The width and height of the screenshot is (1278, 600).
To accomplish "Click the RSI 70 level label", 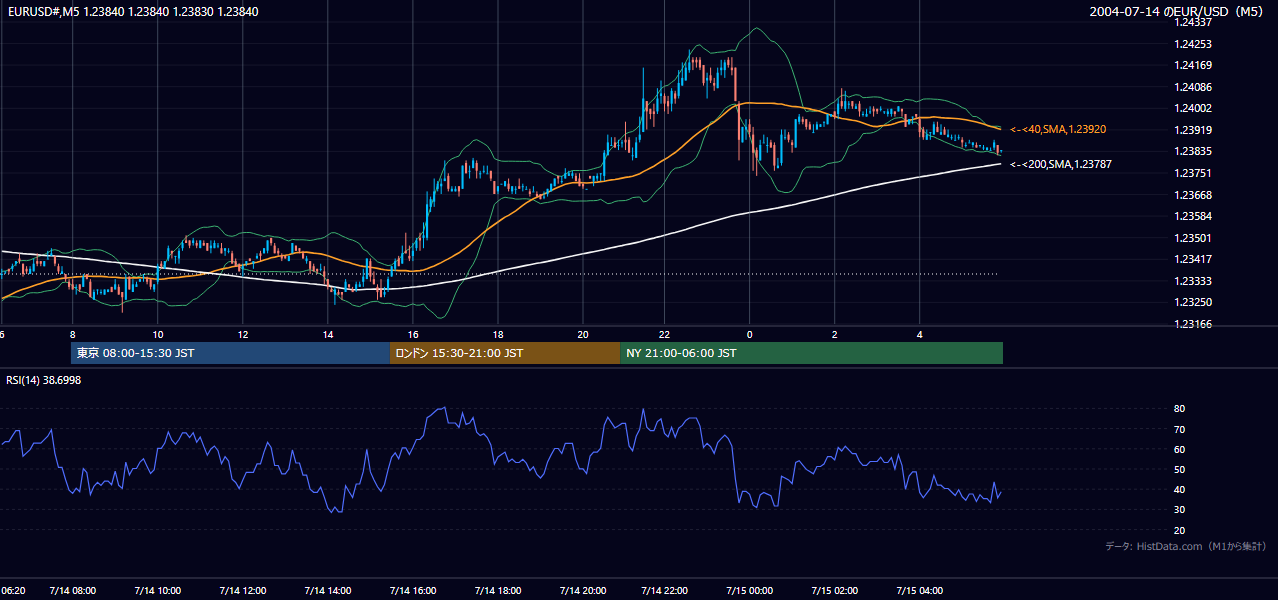I will [1179, 430].
